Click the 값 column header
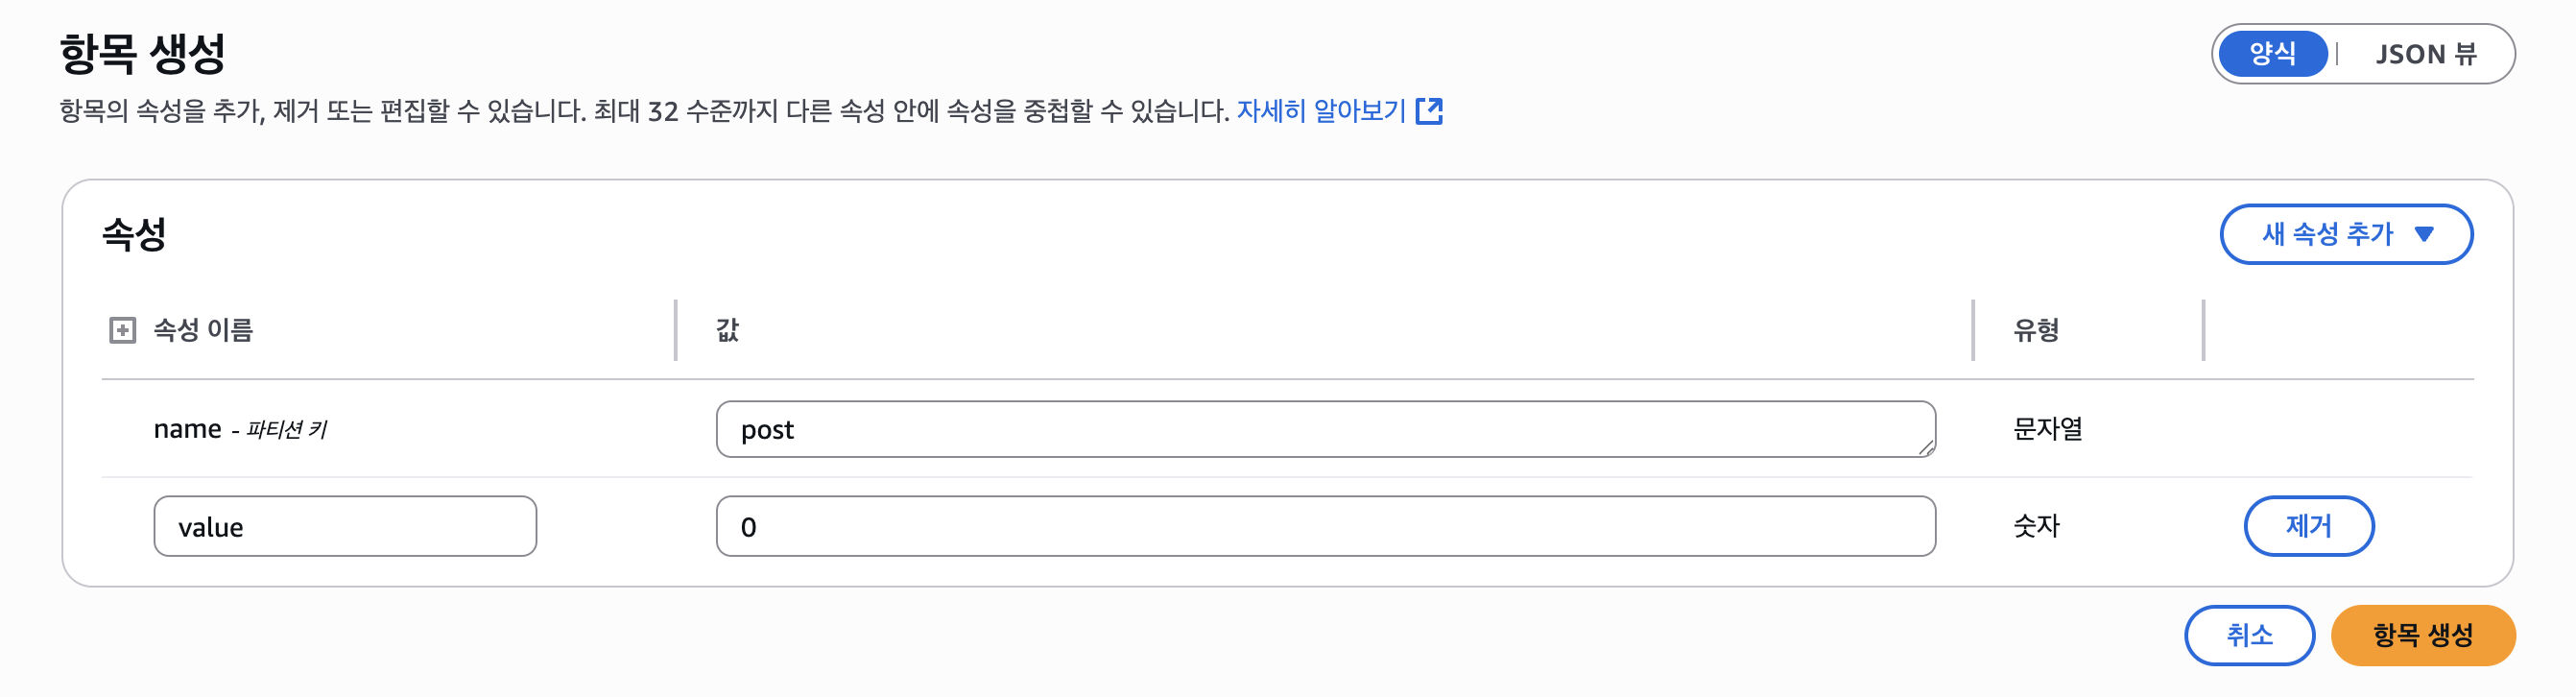Viewport: 2576px width, 697px height. 727,330
